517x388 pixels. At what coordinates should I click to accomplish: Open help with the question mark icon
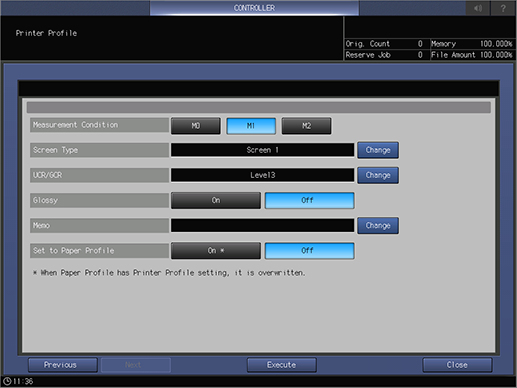pos(503,8)
